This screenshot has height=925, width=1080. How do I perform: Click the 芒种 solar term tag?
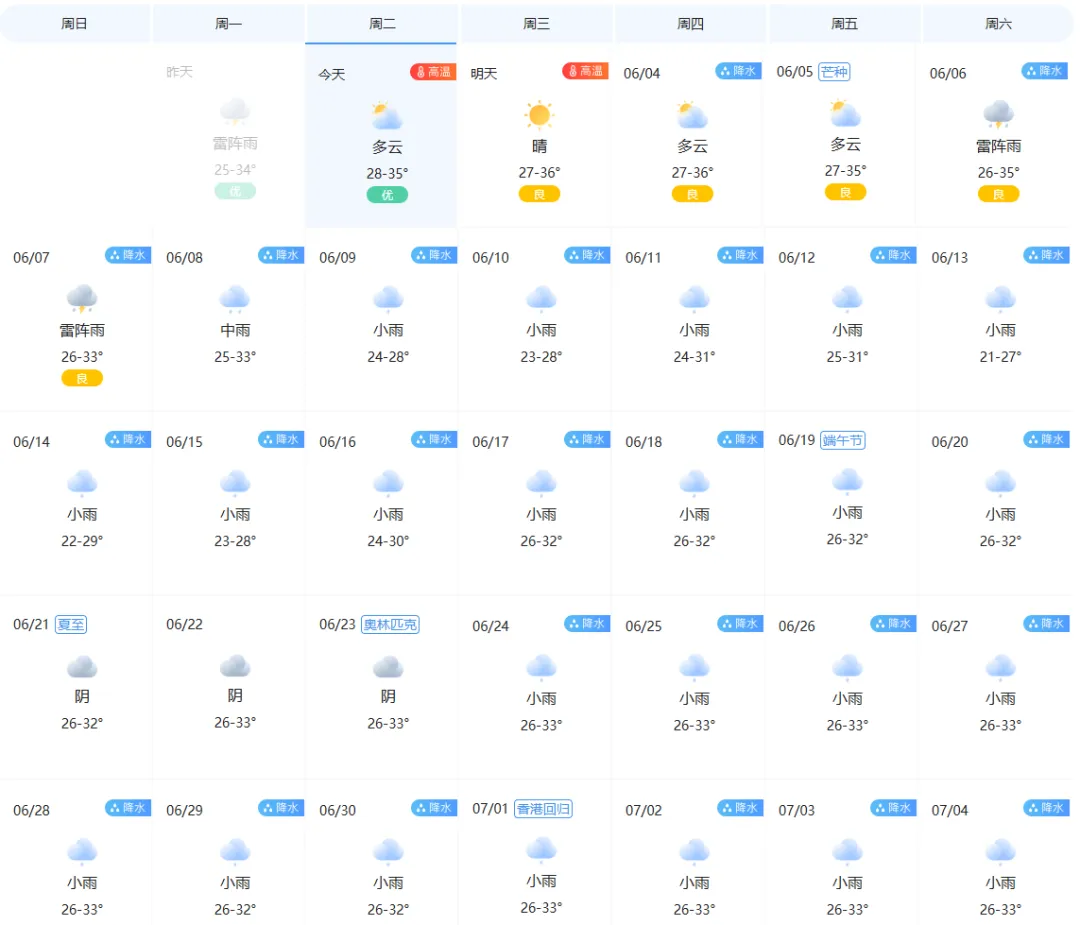click(x=834, y=72)
